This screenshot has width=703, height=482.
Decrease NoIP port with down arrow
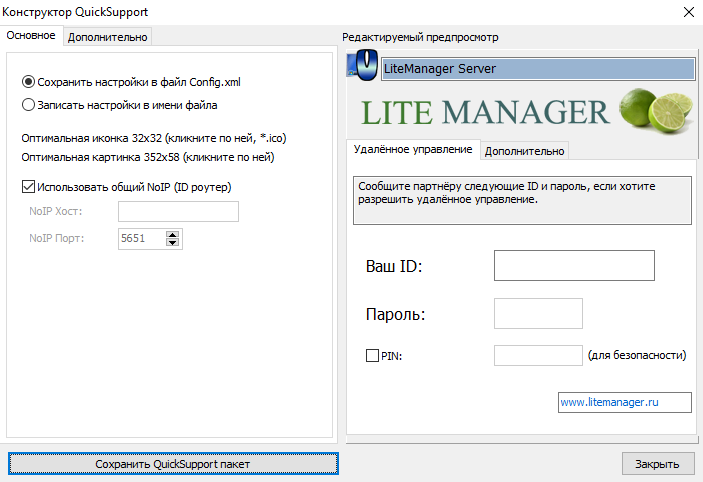173,242
